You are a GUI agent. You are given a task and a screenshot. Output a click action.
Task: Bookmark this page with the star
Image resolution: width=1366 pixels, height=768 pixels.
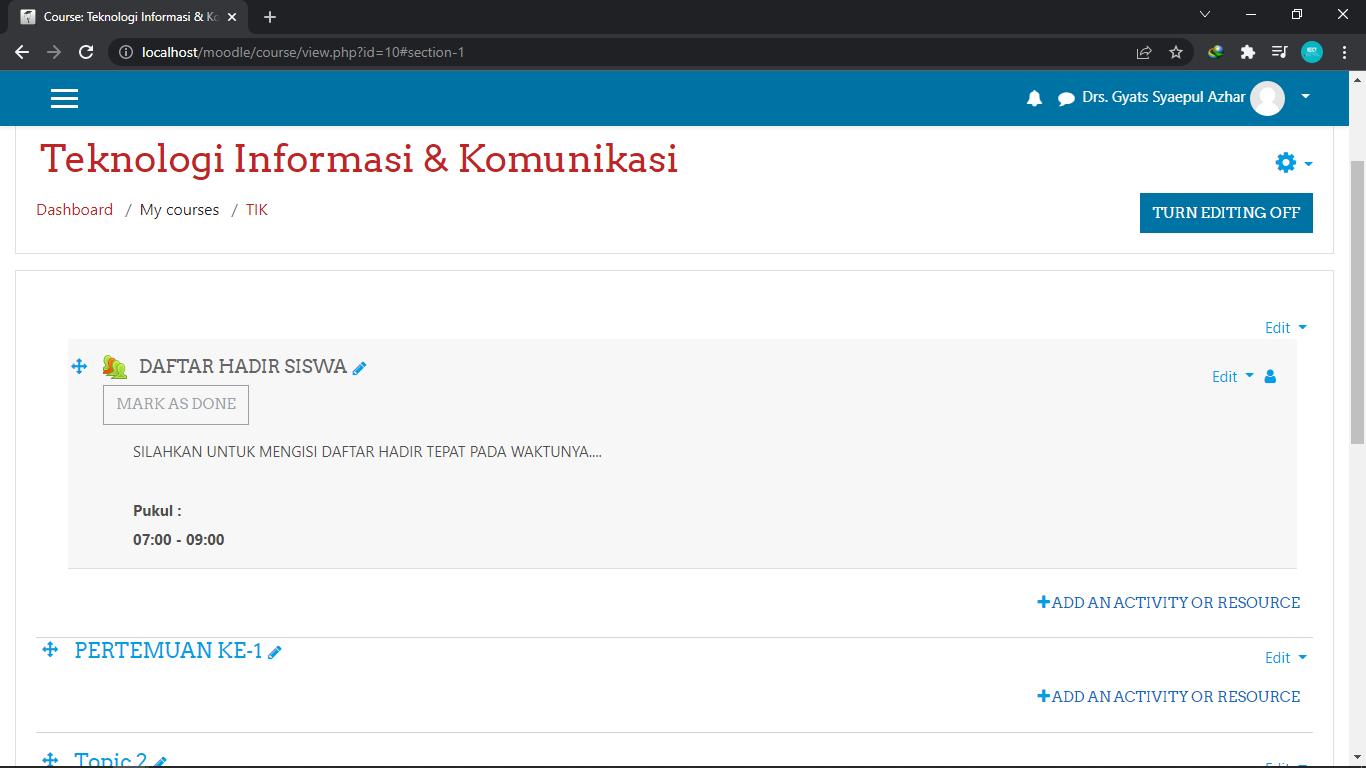(1176, 52)
